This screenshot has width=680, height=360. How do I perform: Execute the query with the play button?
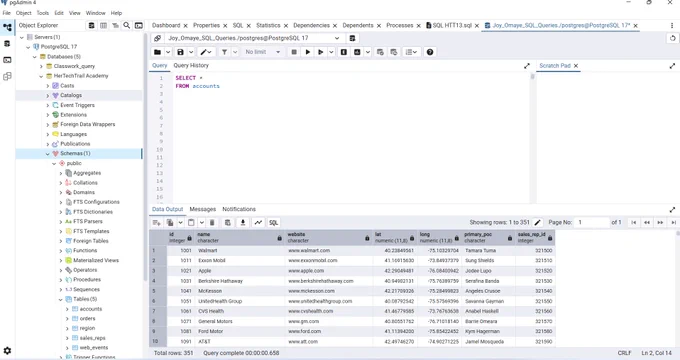click(308, 52)
